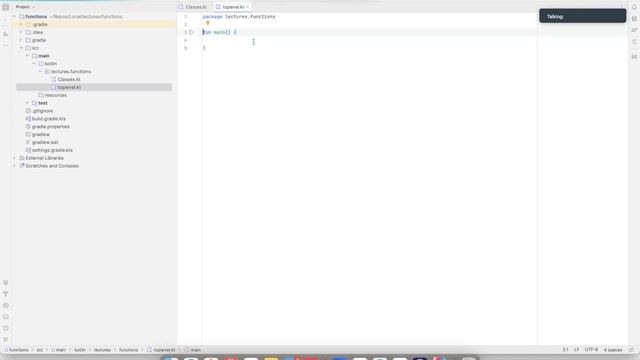The height and width of the screenshot is (360, 640).
Task: Collapse the src folder
Action: tap(21, 48)
